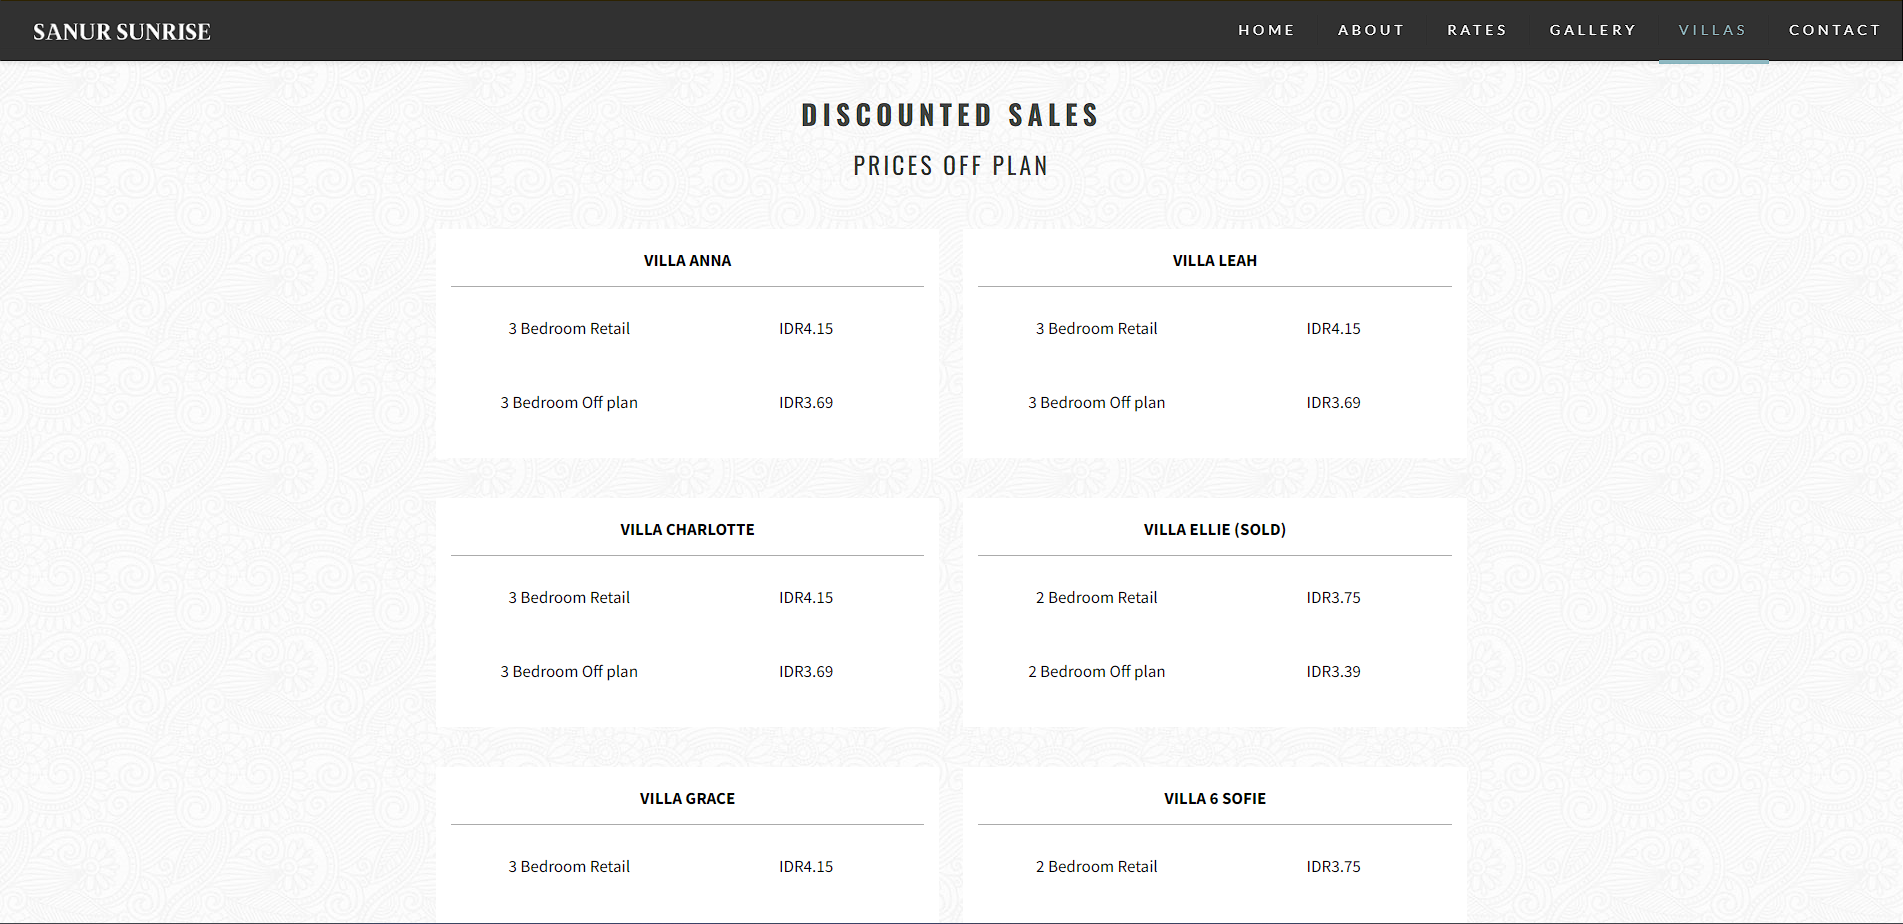Click the Villa Ellie (Sold) heading

pyautogui.click(x=1215, y=530)
